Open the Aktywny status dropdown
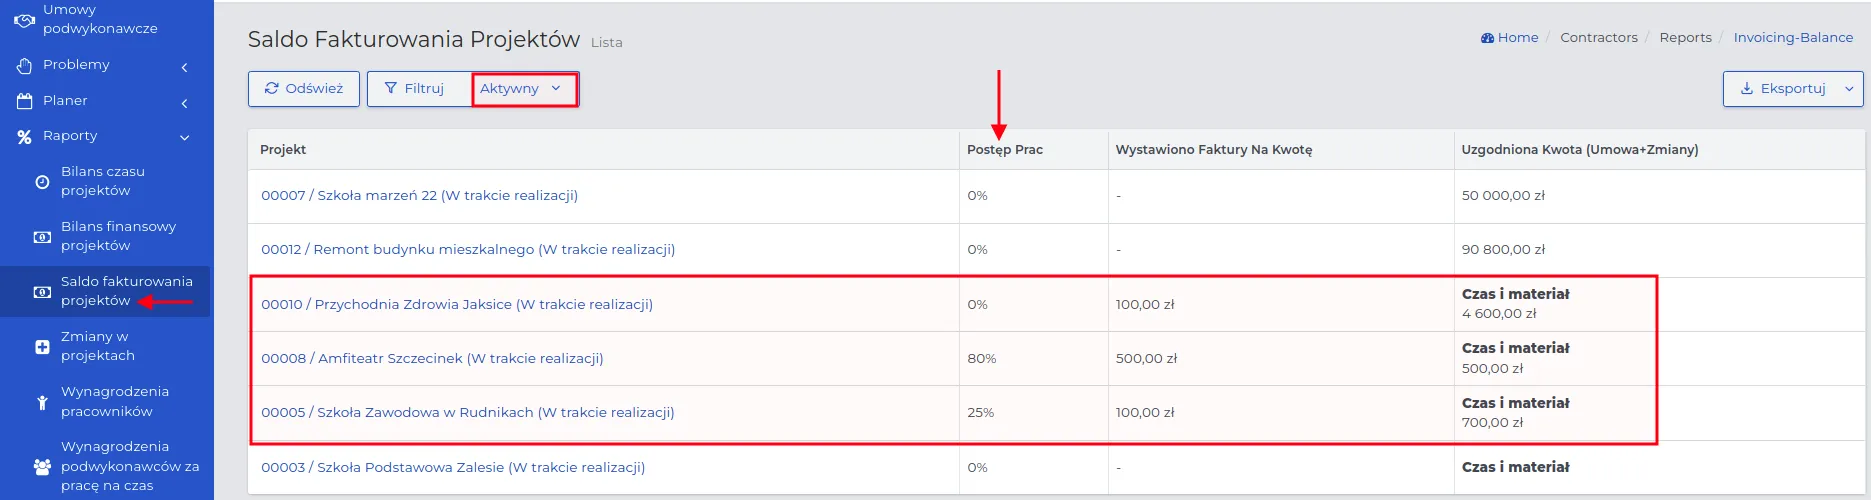 pyautogui.click(x=524, y=88)
